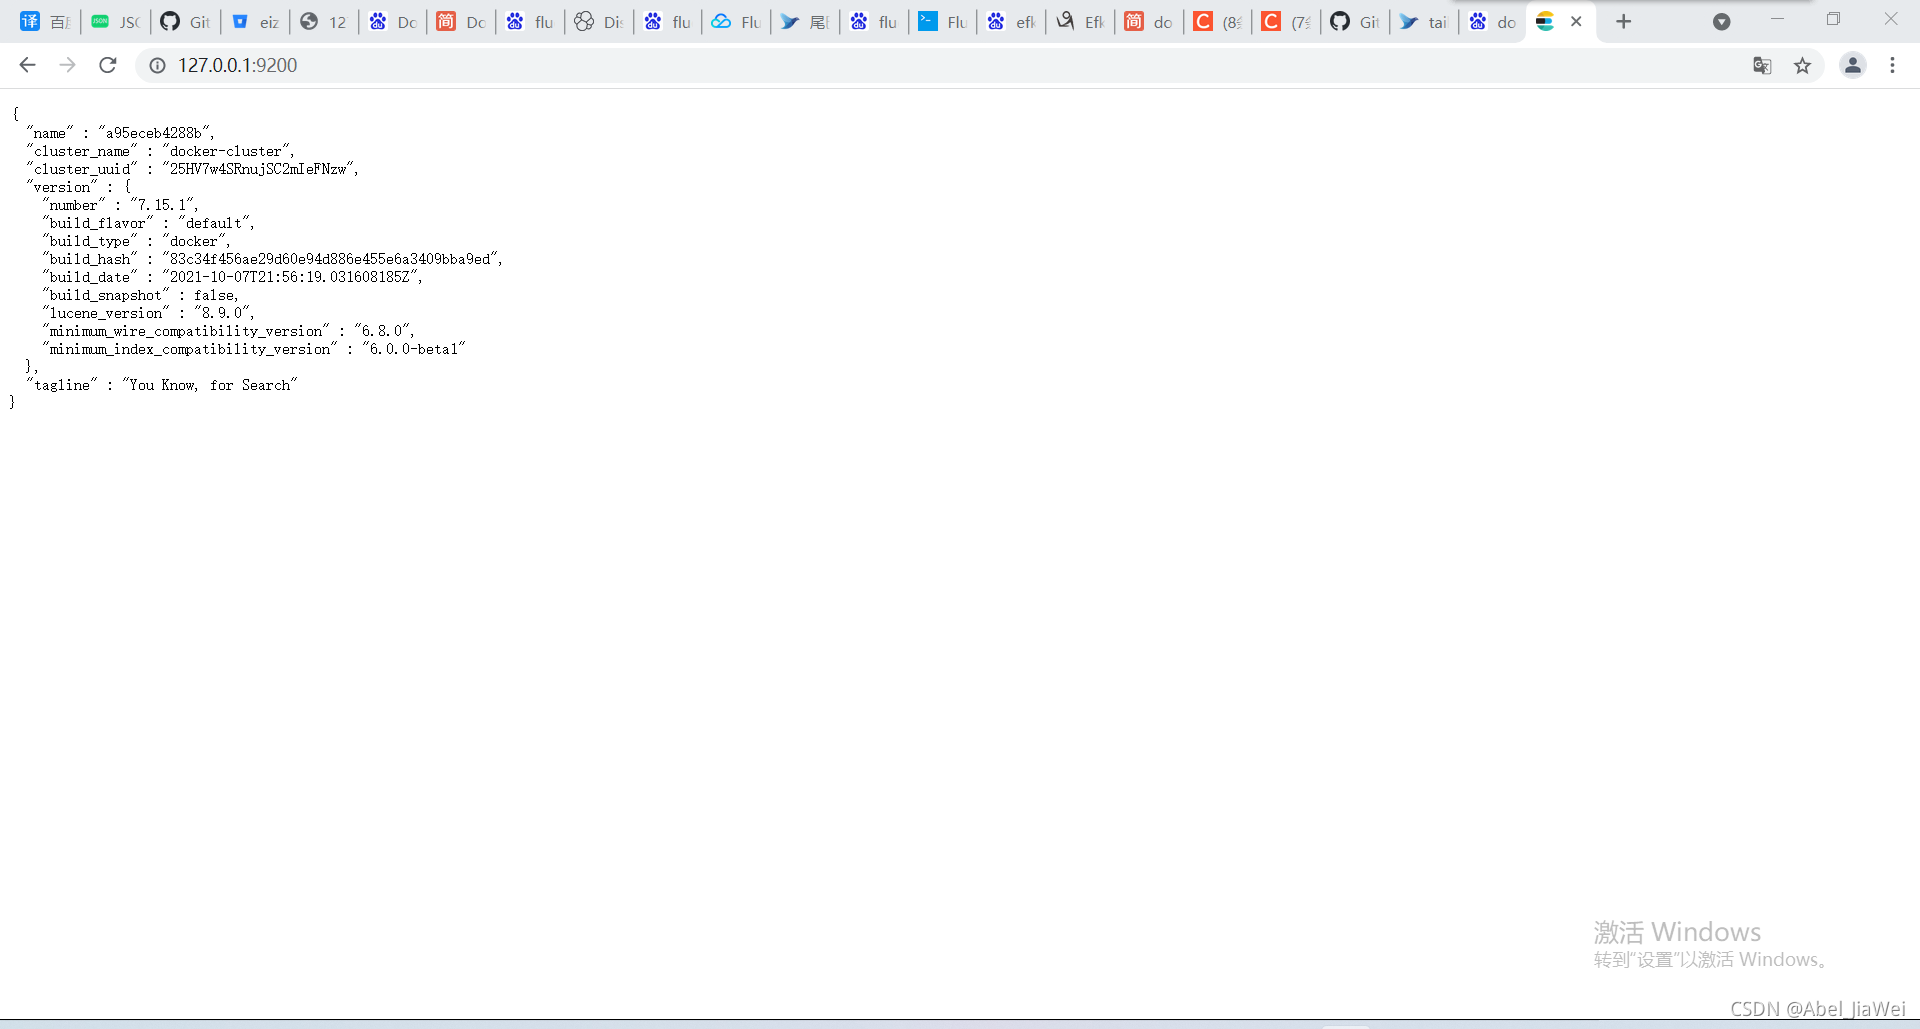Switch to the Baidu 'efk' tab
The height and width of the screenshot is (1029, 1920).
coord(1011,21)
